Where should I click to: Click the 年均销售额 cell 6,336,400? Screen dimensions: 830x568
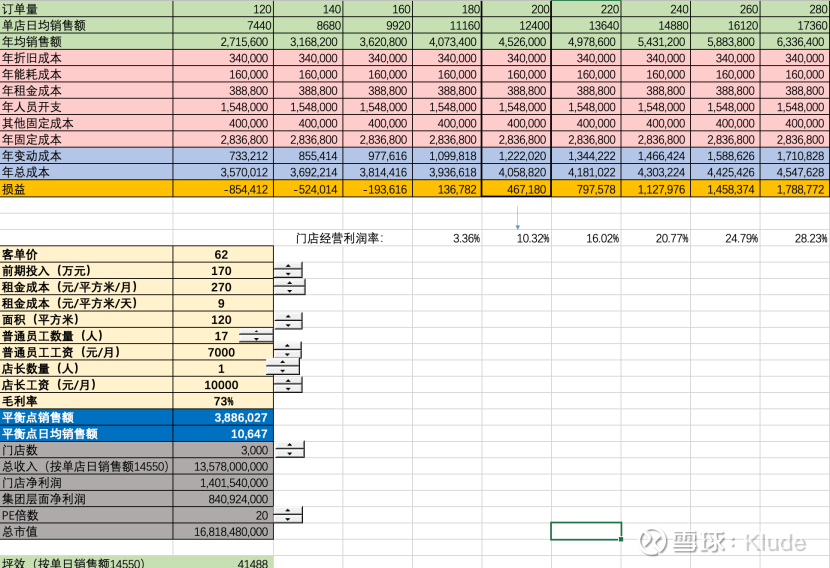tap(795, 41)
